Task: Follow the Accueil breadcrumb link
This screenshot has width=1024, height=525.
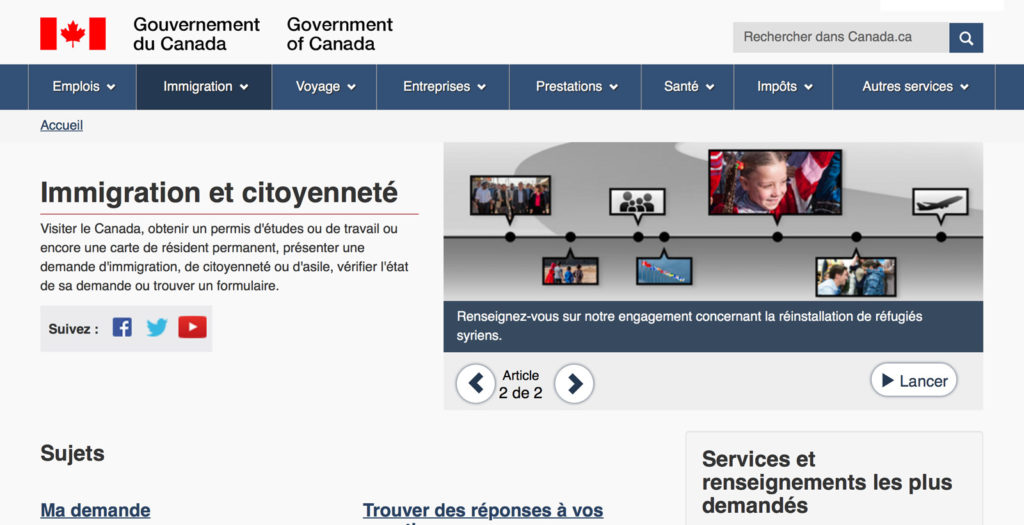Action: tap(61, 125)
